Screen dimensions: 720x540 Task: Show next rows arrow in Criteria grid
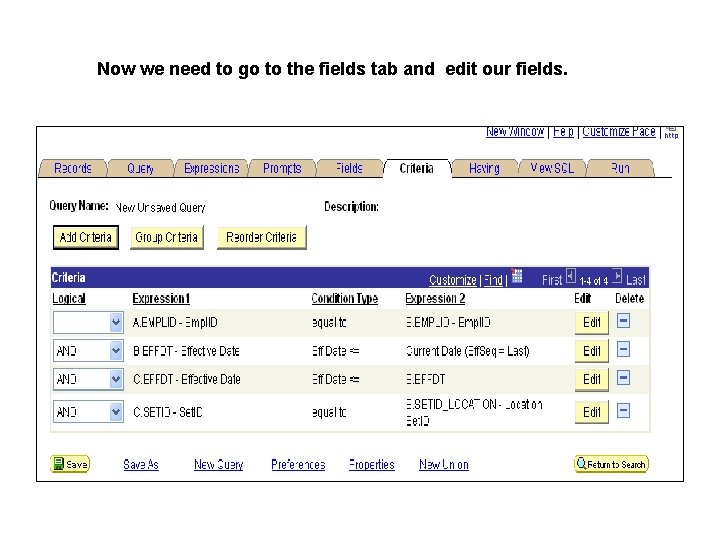coord(618,276)
